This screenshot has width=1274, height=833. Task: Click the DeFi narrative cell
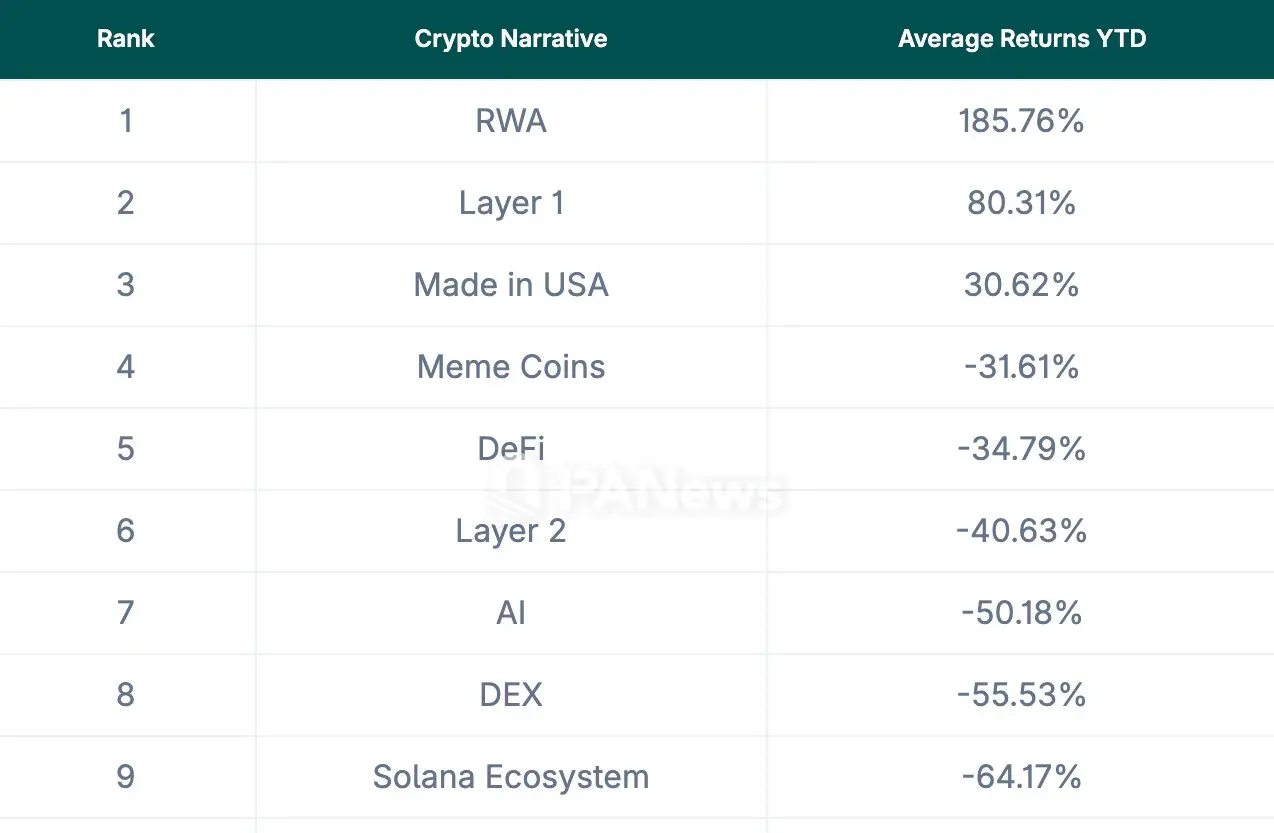(x=511, y=448)
